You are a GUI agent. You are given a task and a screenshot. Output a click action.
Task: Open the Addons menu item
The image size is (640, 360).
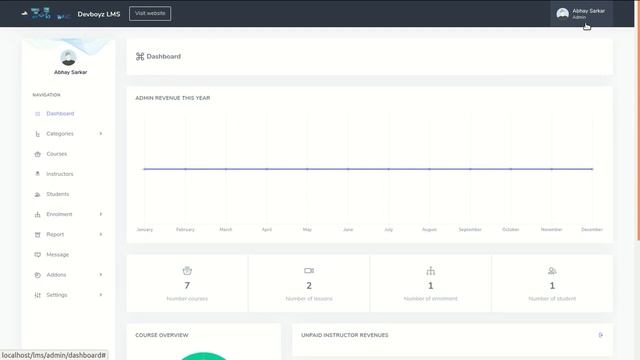pos(56,275)
